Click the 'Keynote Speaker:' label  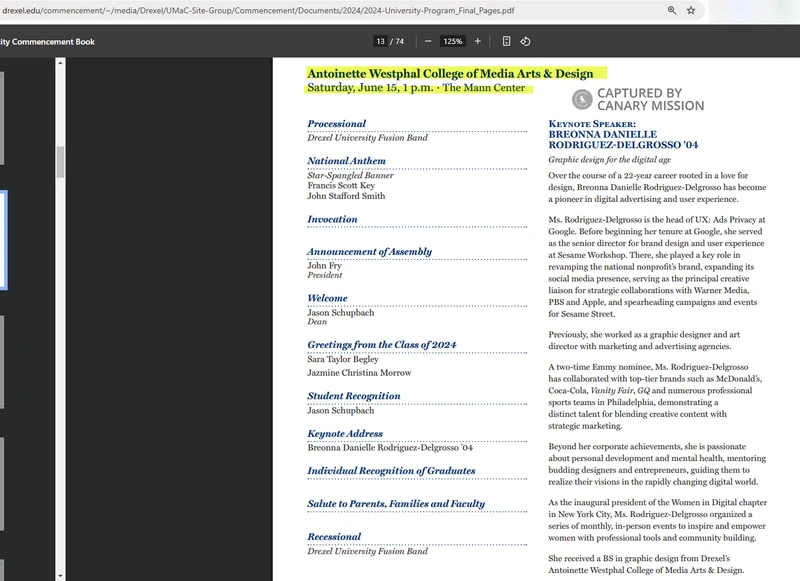pos(592,124)
